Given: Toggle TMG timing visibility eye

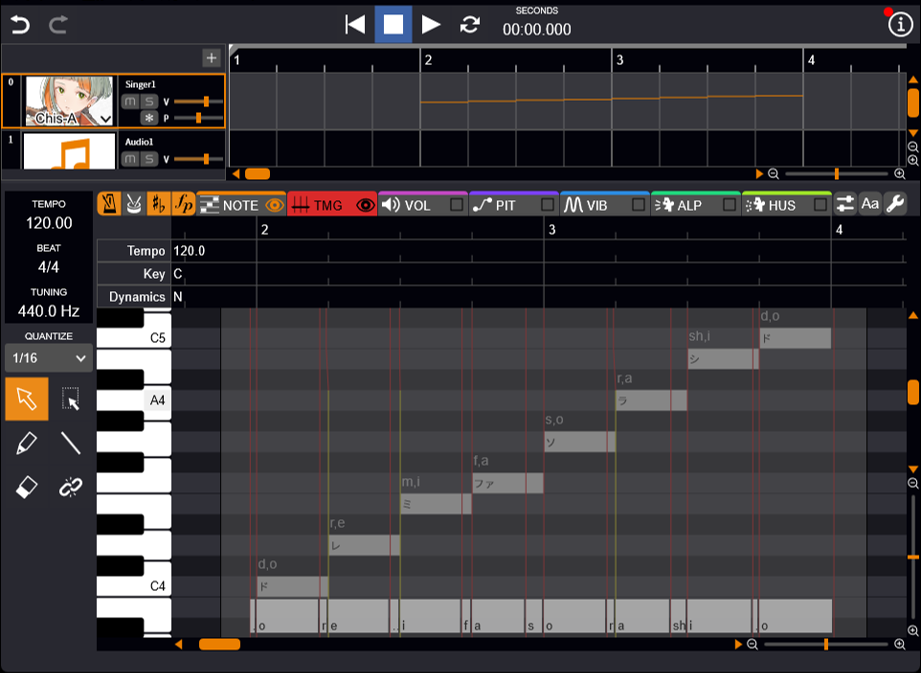Looking at the screenshot, I should pyautogui.click(x=365, y=205).
